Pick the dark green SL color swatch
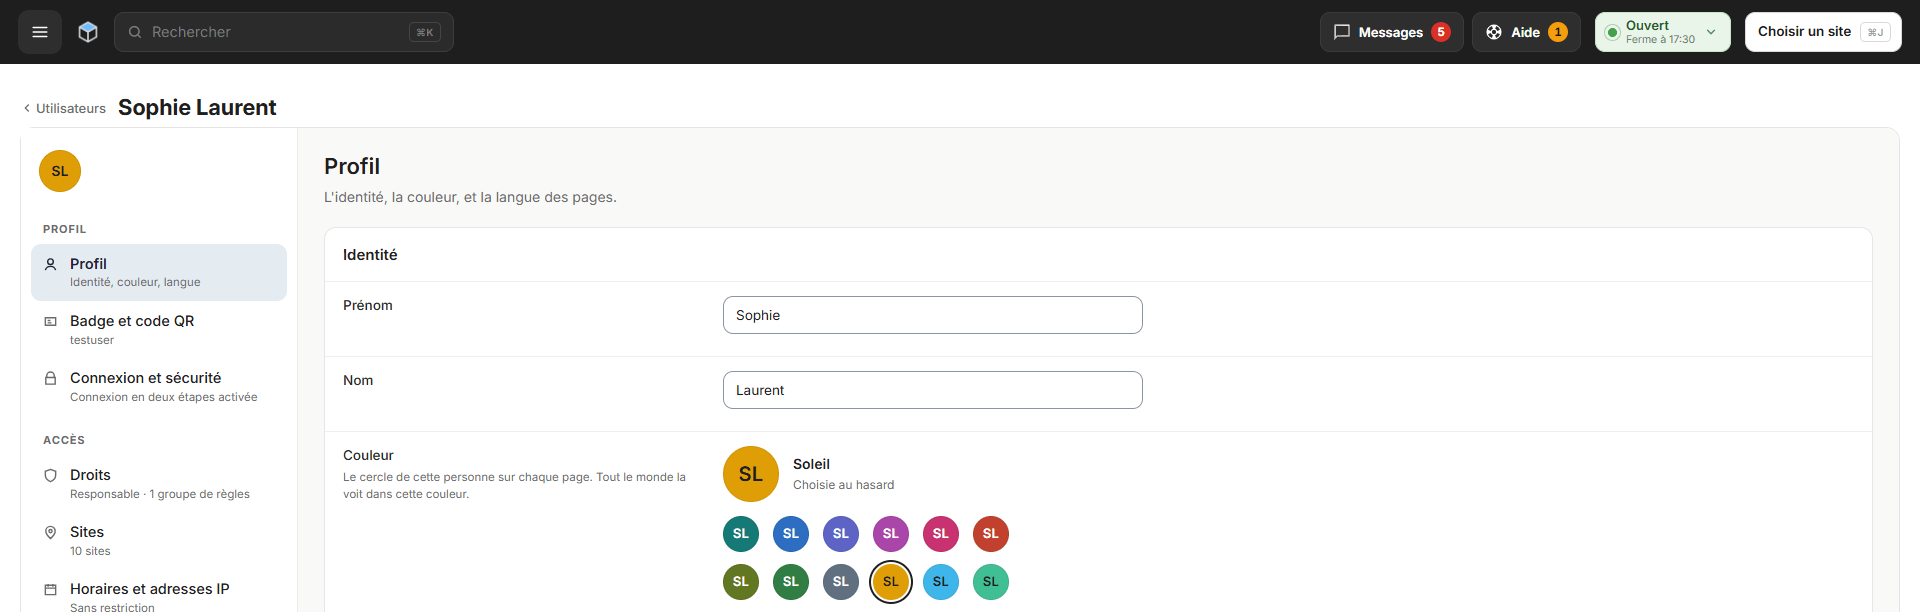 791,582
